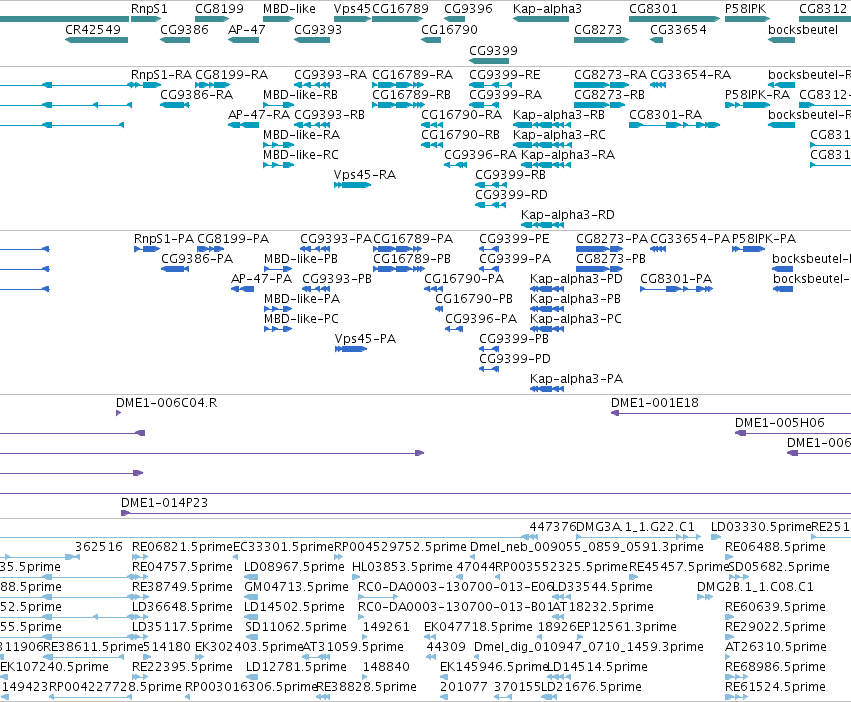Image resolution: width=851 pixels, height=702 pixels.
Task: Click protein AP-47-PA label
Action: 262,279
